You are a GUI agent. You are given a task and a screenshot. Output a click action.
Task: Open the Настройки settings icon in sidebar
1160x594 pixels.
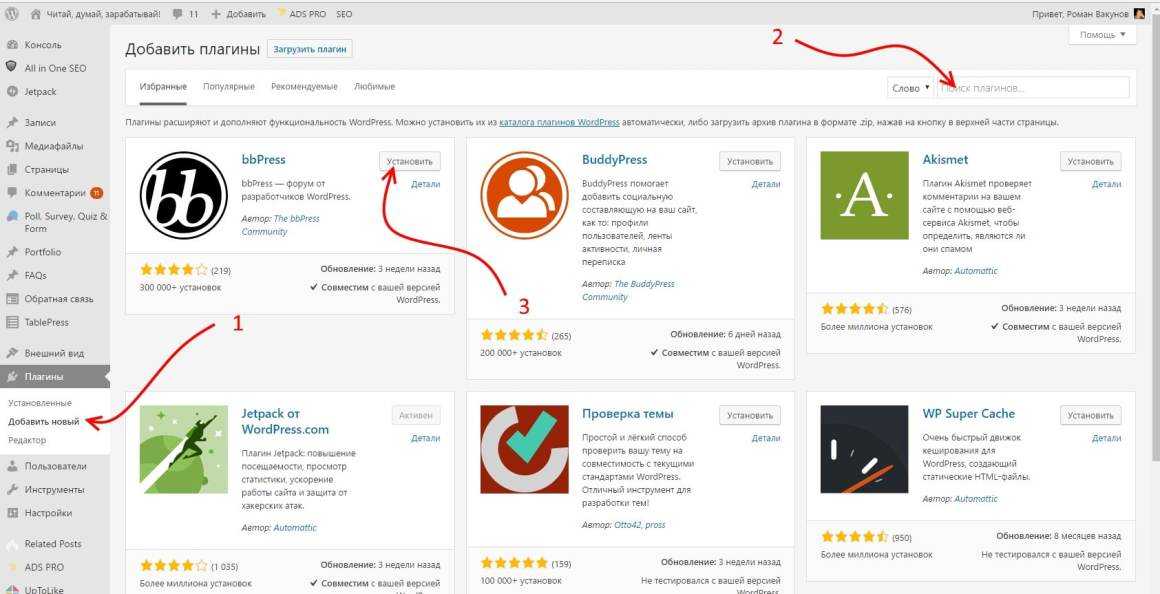12,513
